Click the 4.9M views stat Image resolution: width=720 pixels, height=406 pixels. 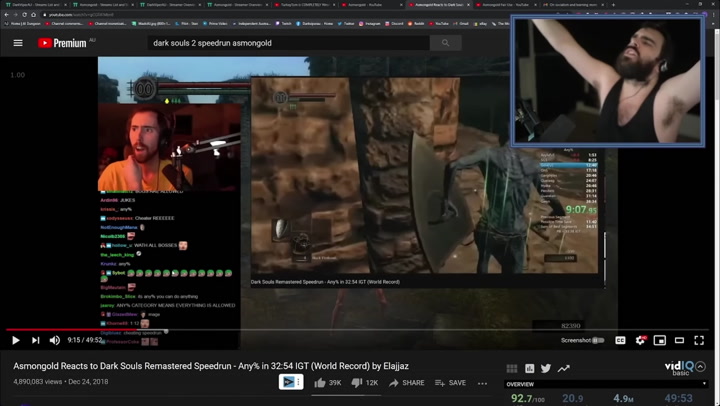click(623, 399)
